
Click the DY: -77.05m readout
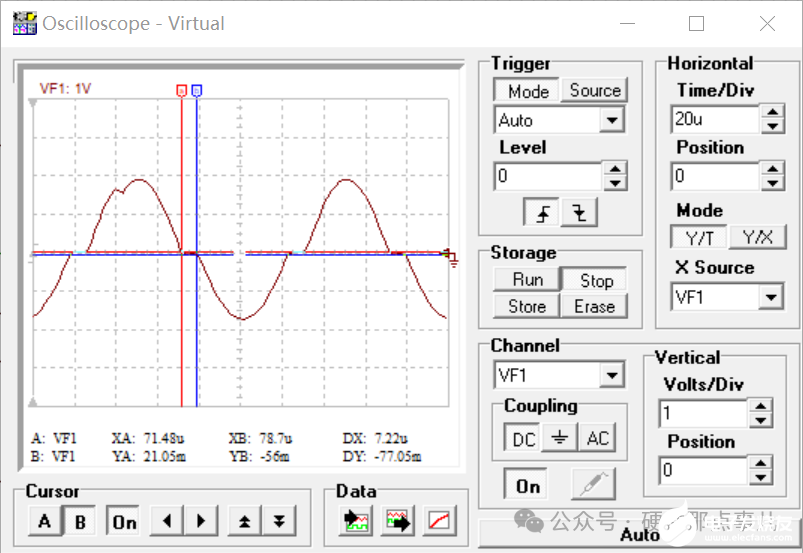382,456
